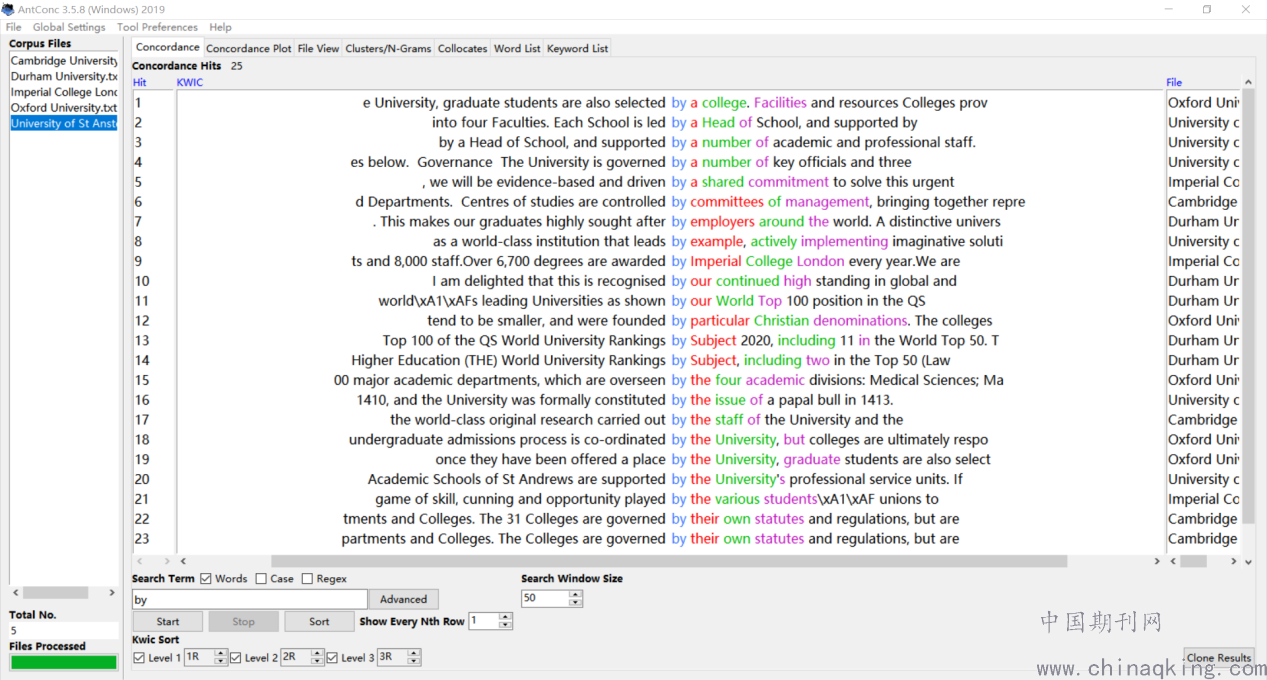The image size is (1267, 680).
Task: Select Oxford University.txt corpus file
Action: pos(64,107)
